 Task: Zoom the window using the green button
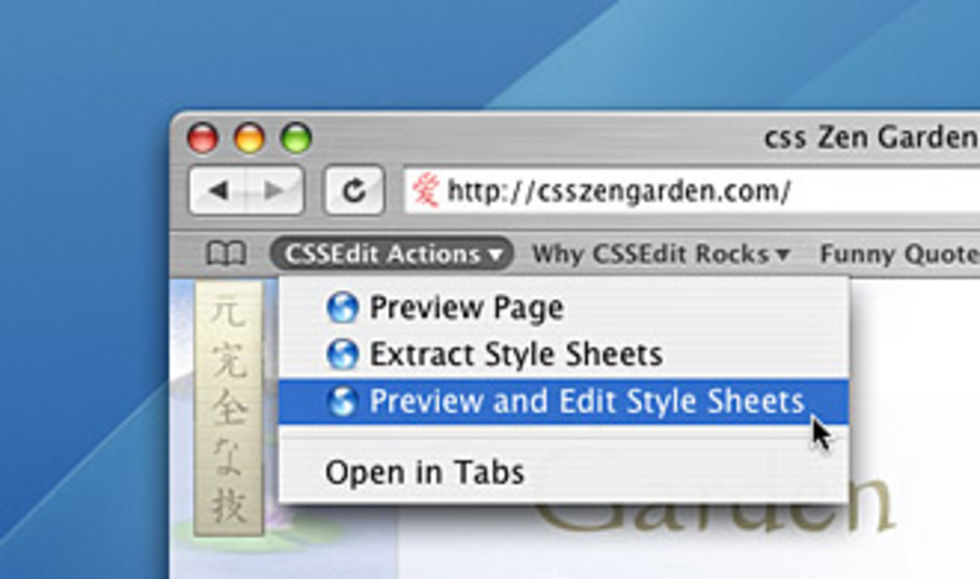click(x=296, y=138)
